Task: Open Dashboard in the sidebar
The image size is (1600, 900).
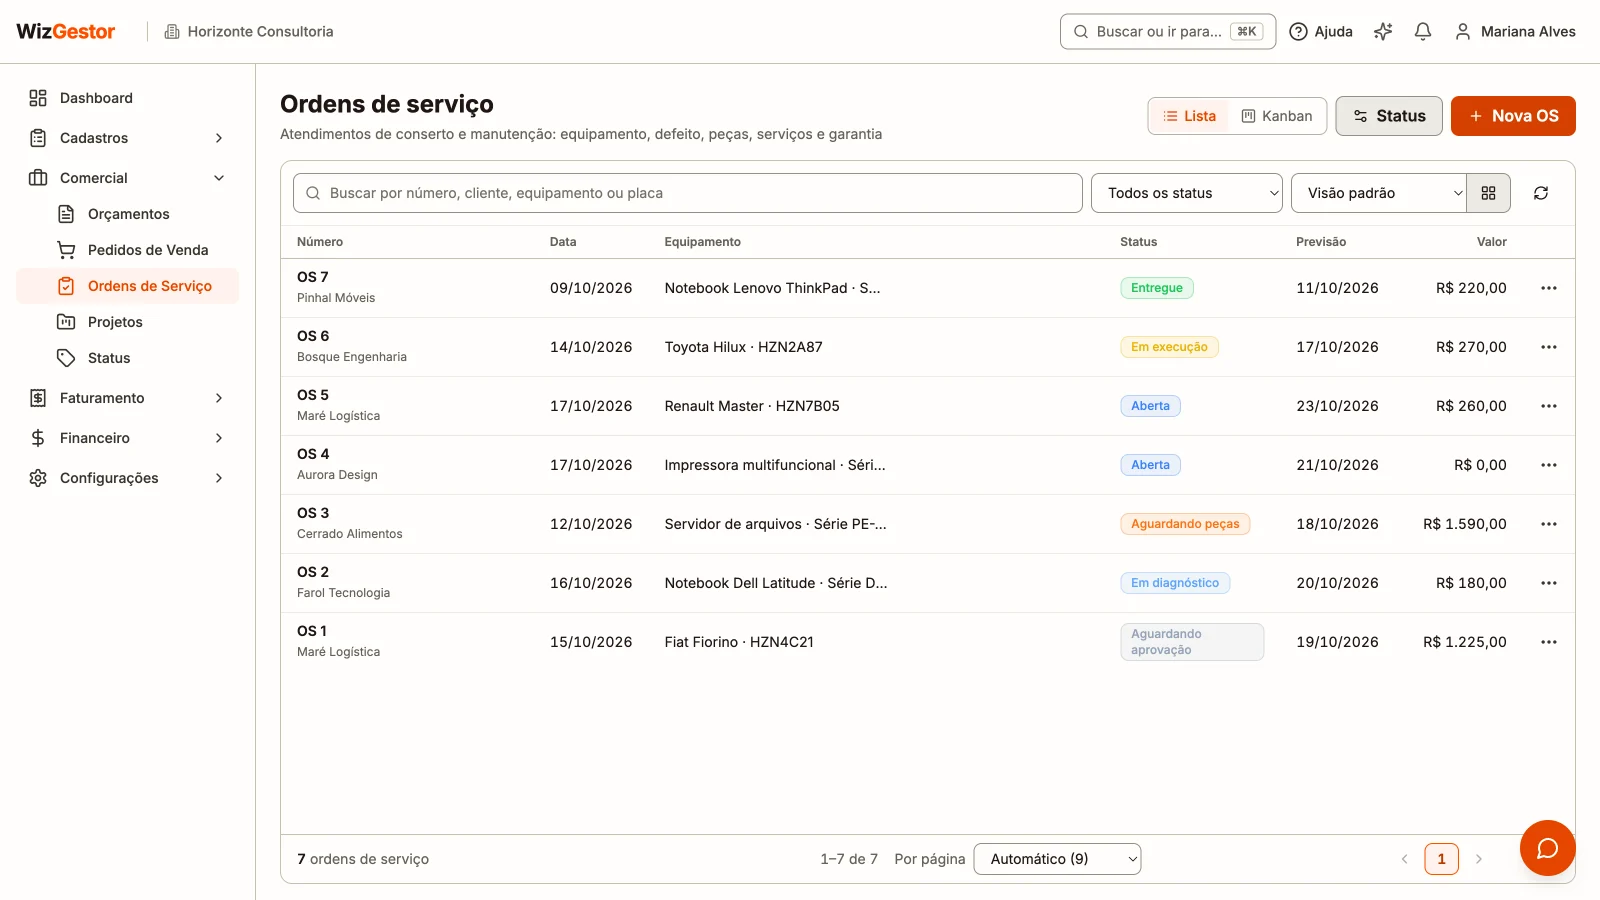Action: 128,98
